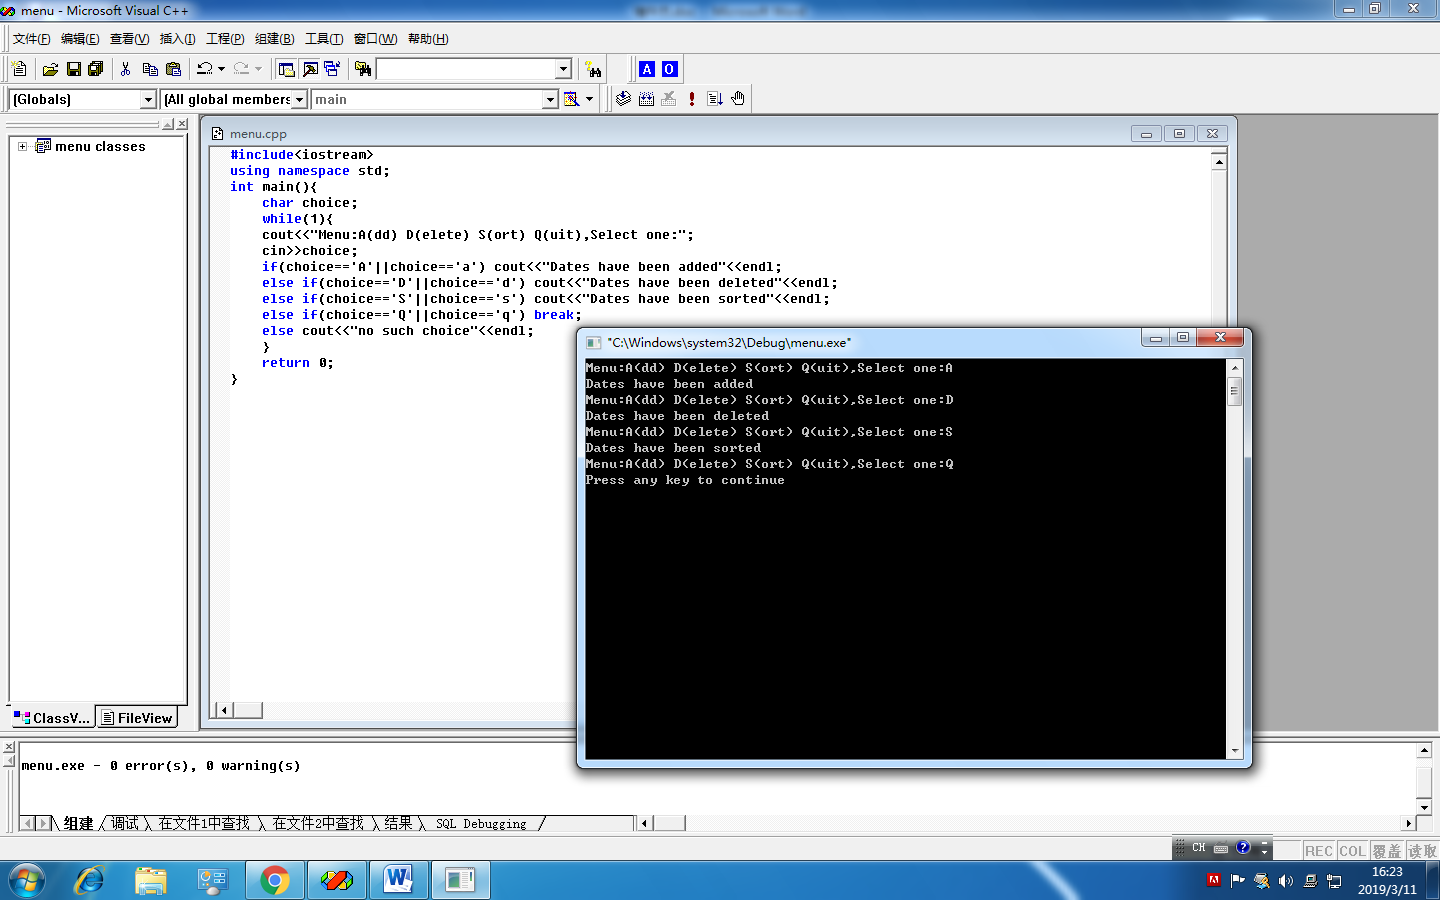Viewport: 1440px width, 900px height.
Task: Click the Find in Files binoculars icon
Action: 363,69
